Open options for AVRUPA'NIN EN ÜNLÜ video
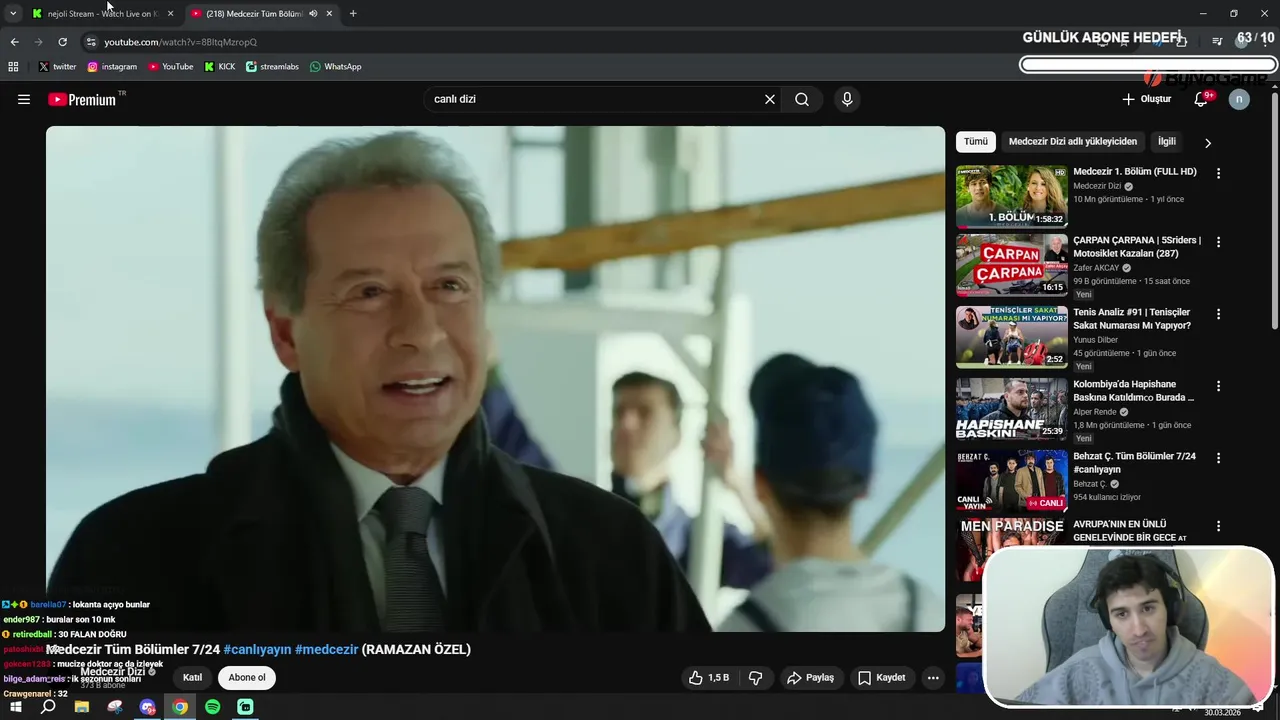 pos(1218,526)
